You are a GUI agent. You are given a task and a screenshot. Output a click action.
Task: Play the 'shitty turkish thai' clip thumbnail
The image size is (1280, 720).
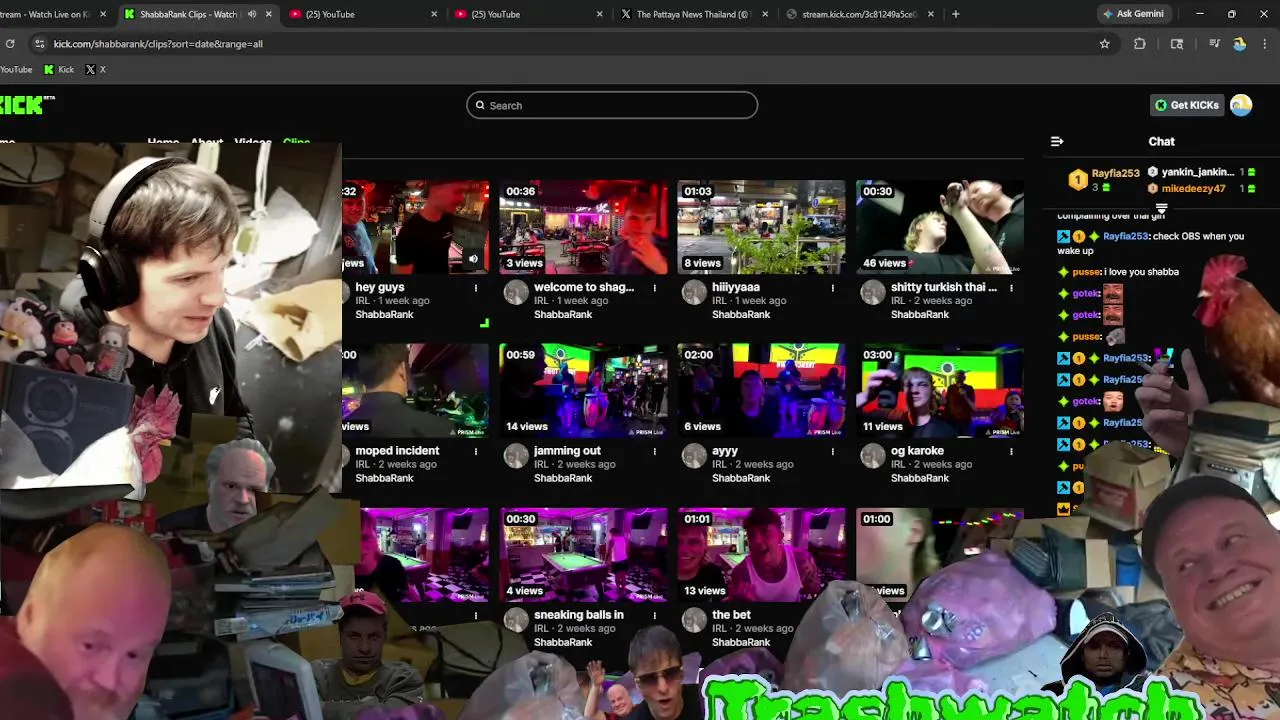coord(940,227)
